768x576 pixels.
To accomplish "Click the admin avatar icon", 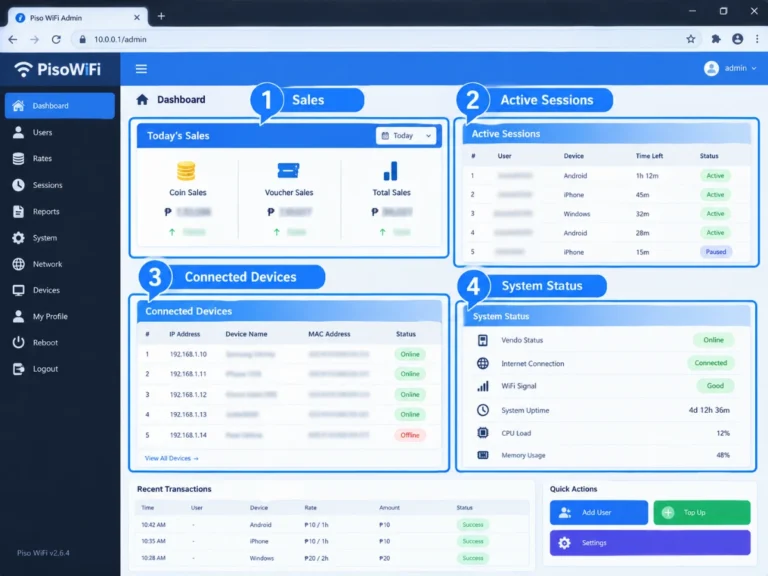I will [711, 69].
